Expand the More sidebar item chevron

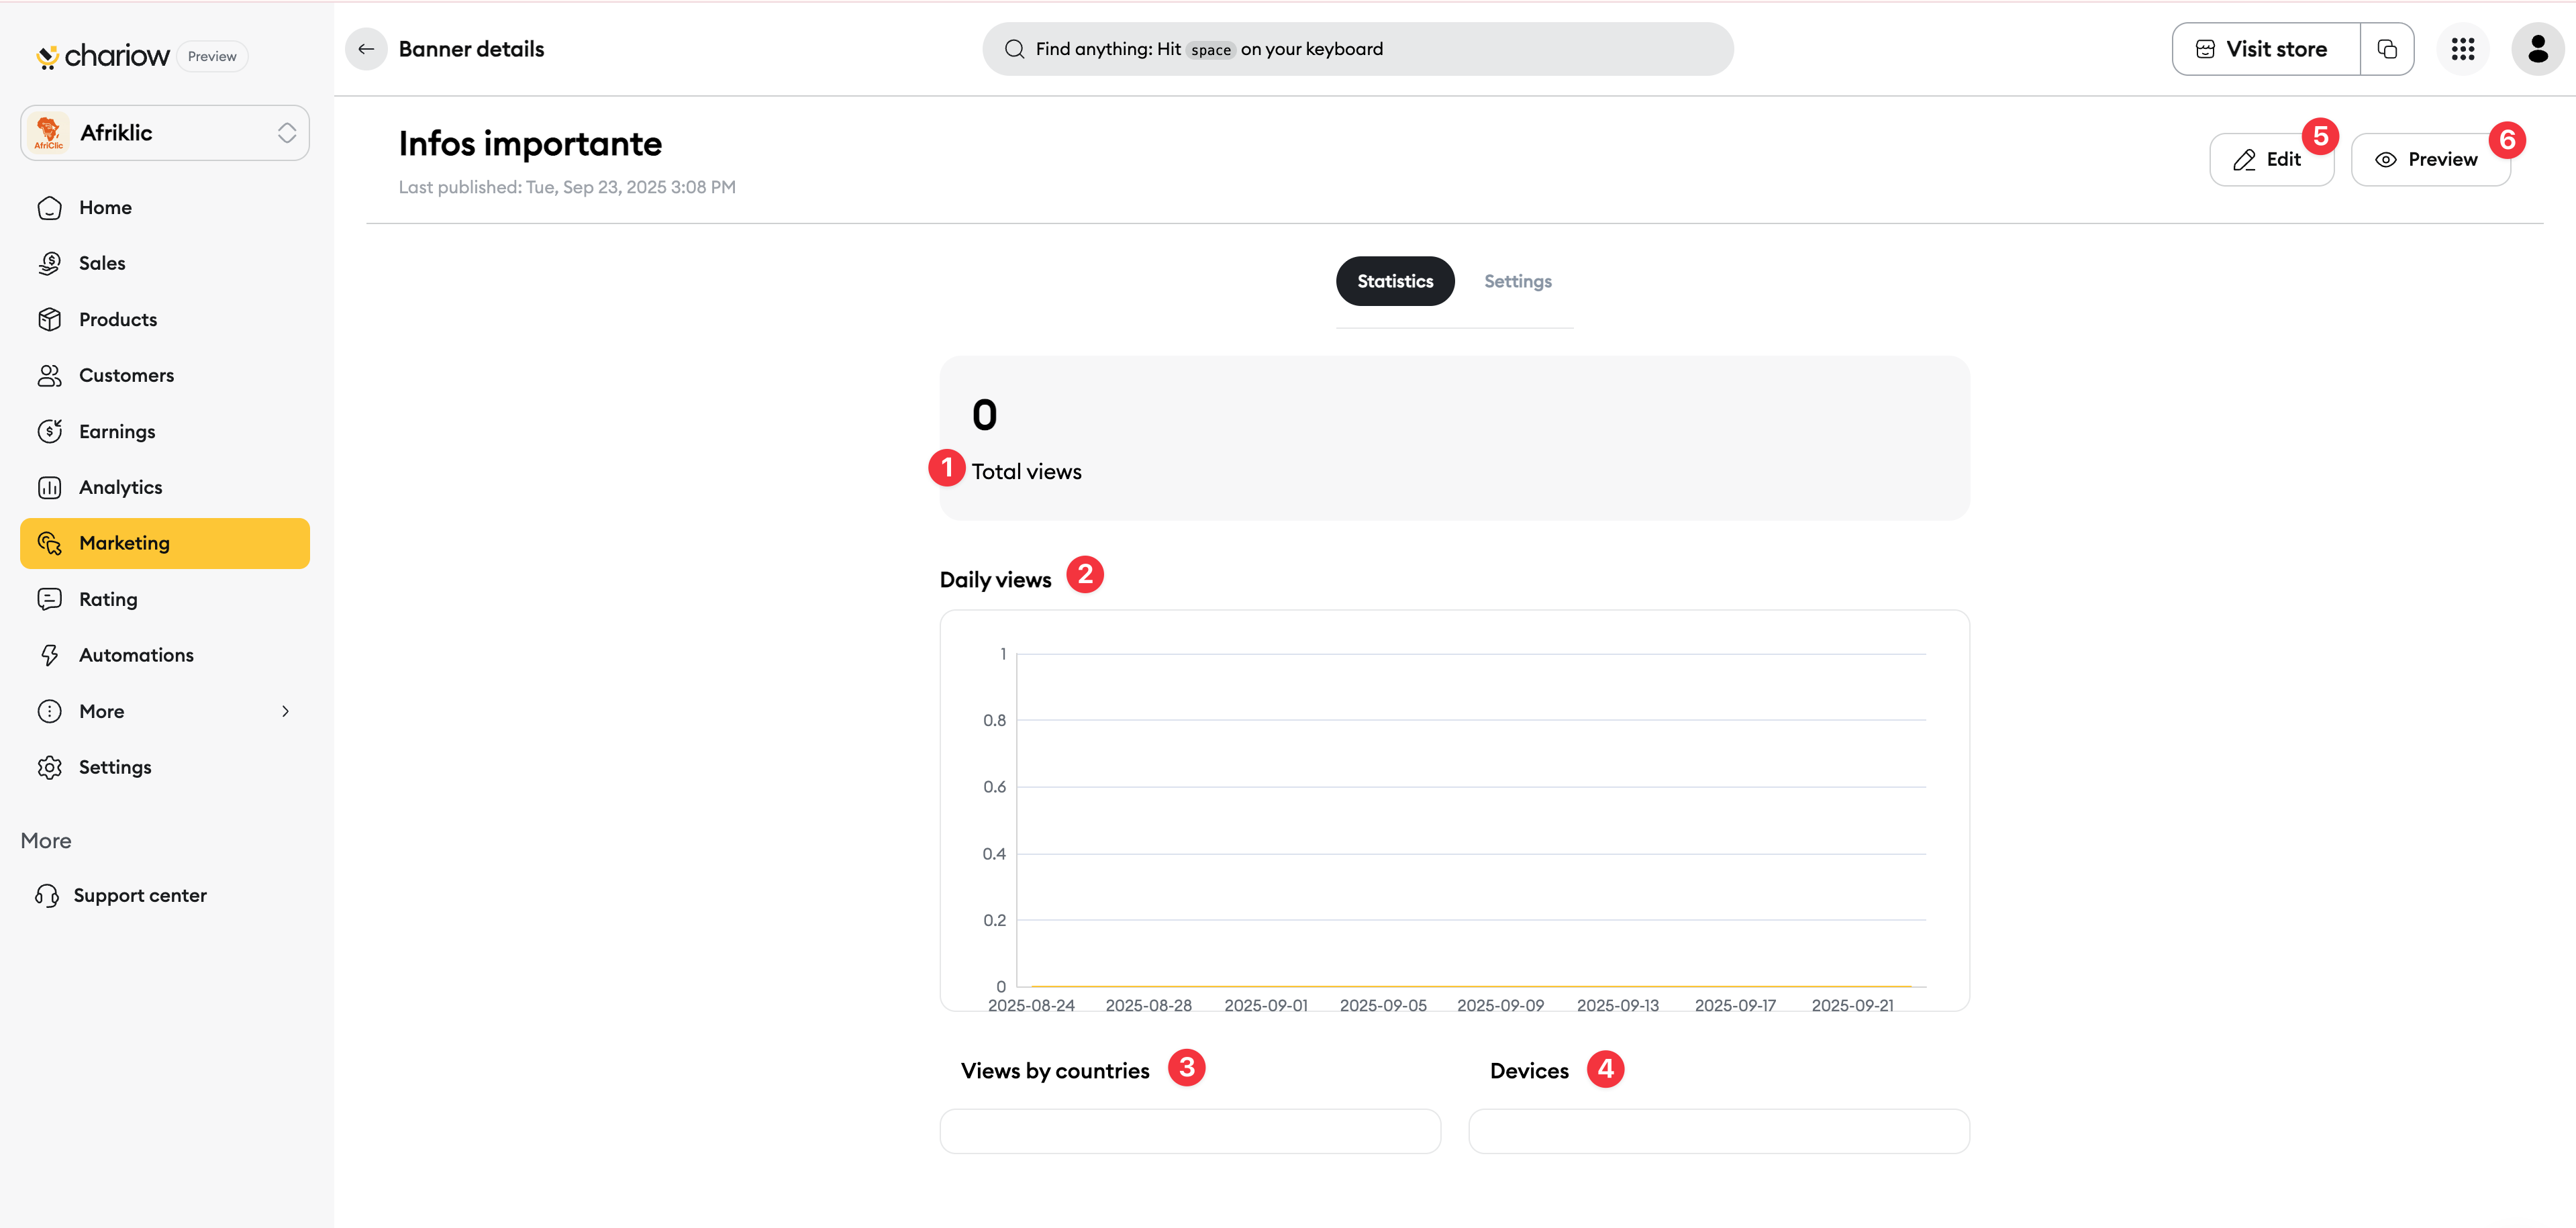285,712
